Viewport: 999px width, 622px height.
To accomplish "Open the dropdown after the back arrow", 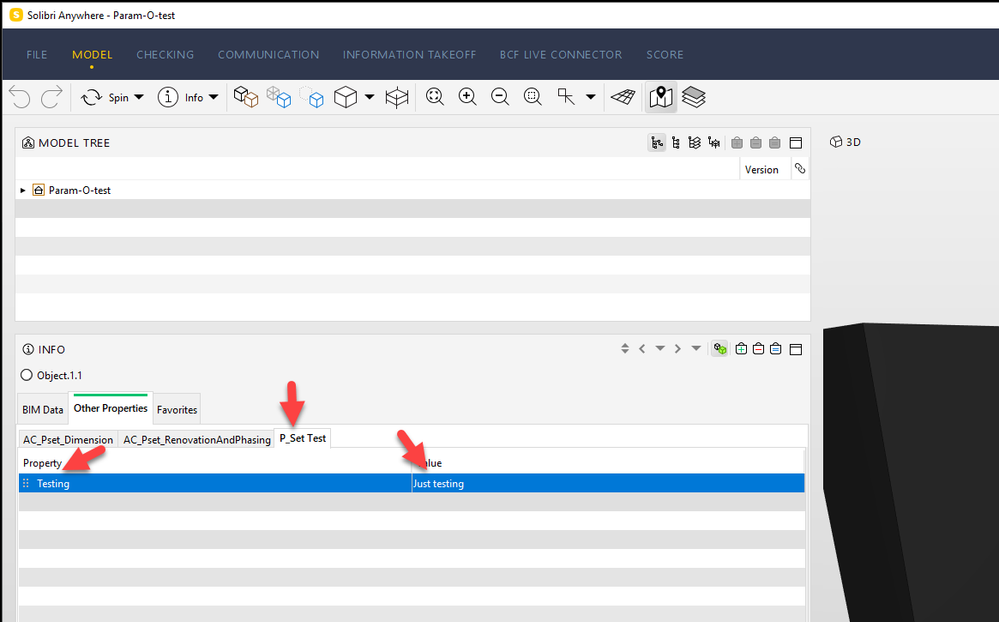I will [660, 349].
